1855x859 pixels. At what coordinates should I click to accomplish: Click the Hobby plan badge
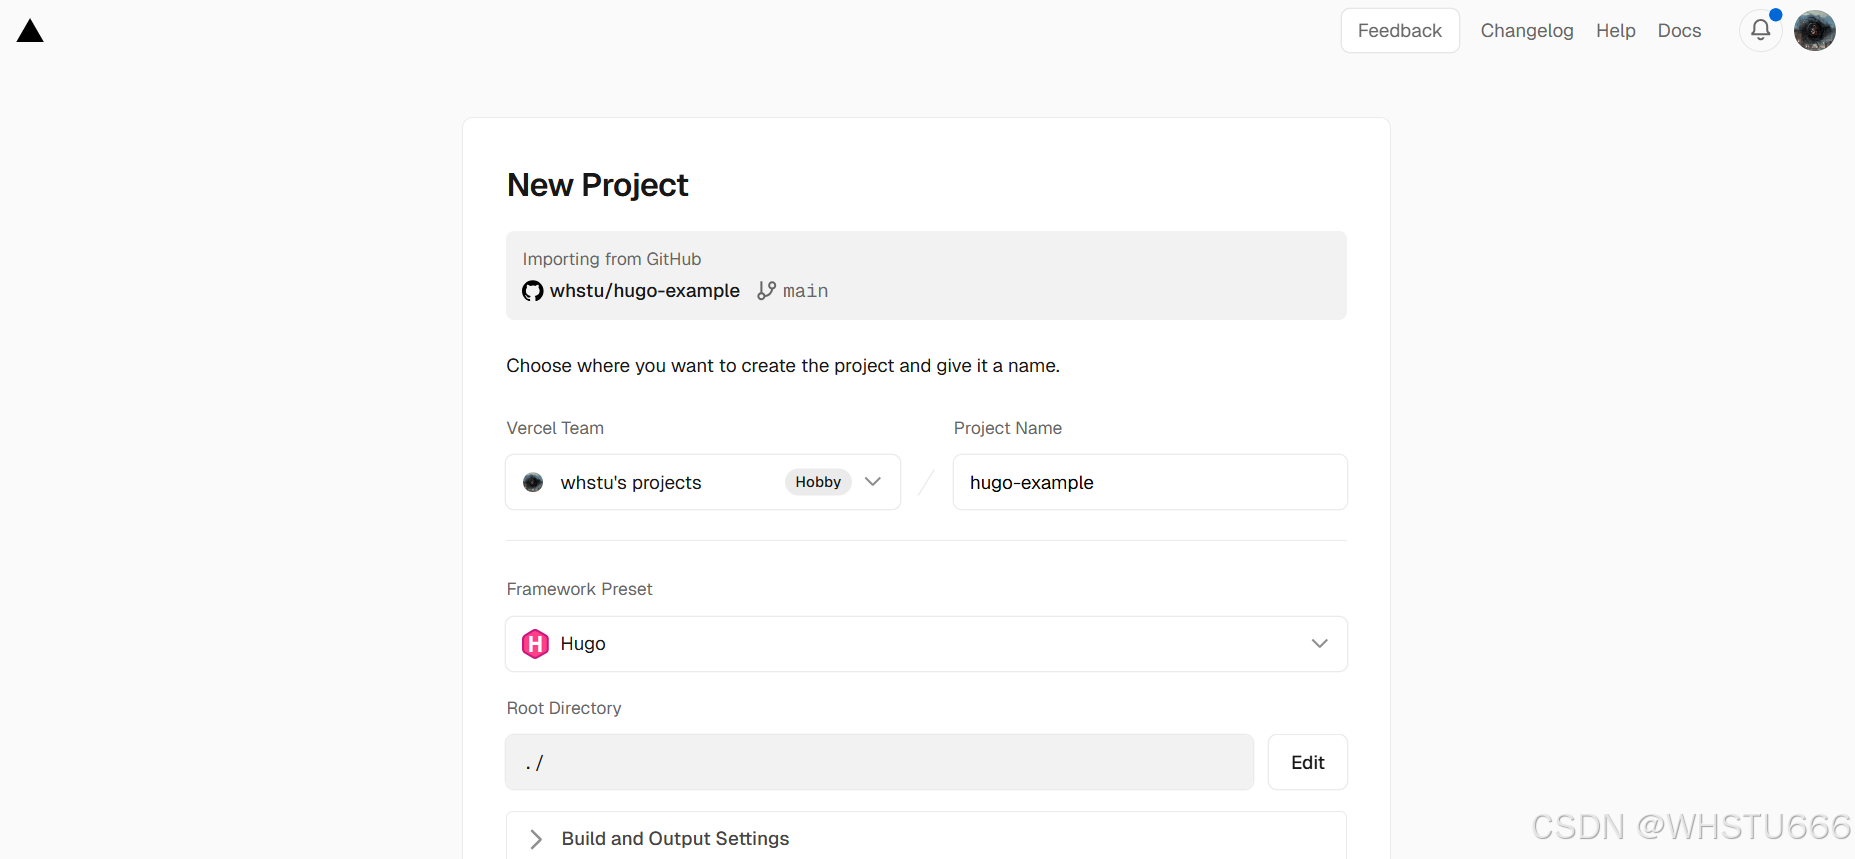click(818, 483)
